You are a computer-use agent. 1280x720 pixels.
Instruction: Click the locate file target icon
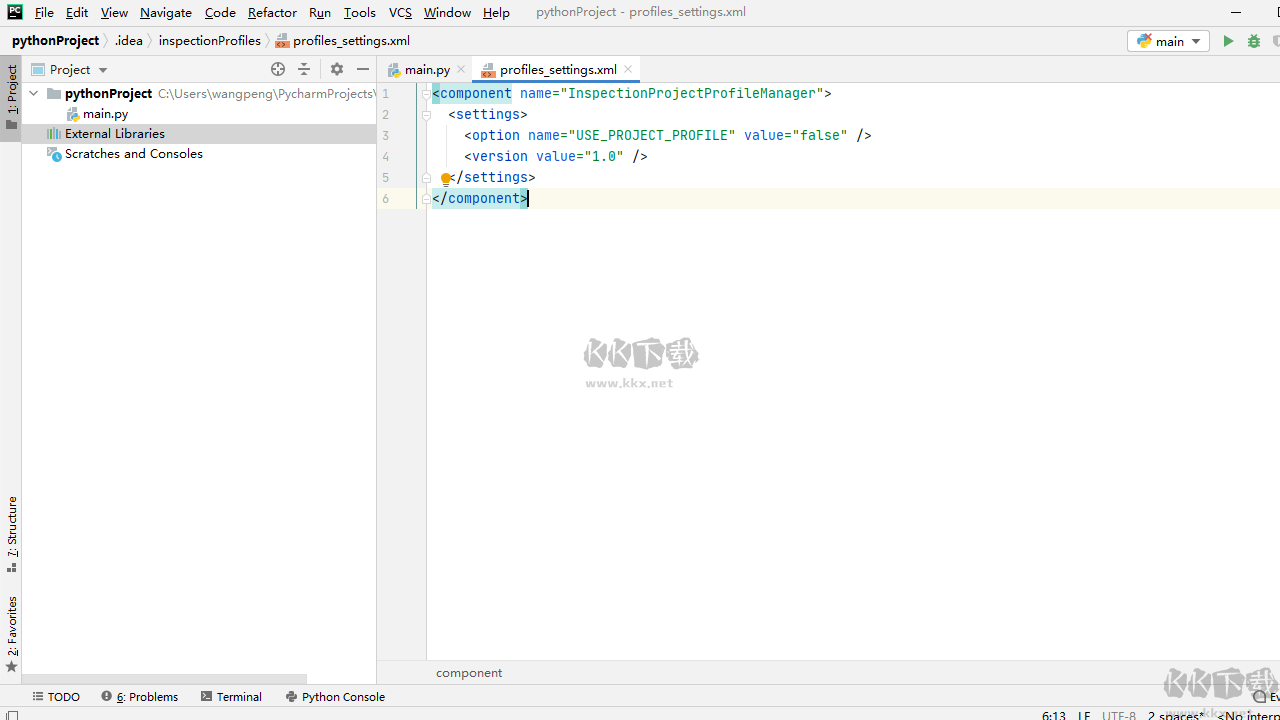(x=278, y=69)
